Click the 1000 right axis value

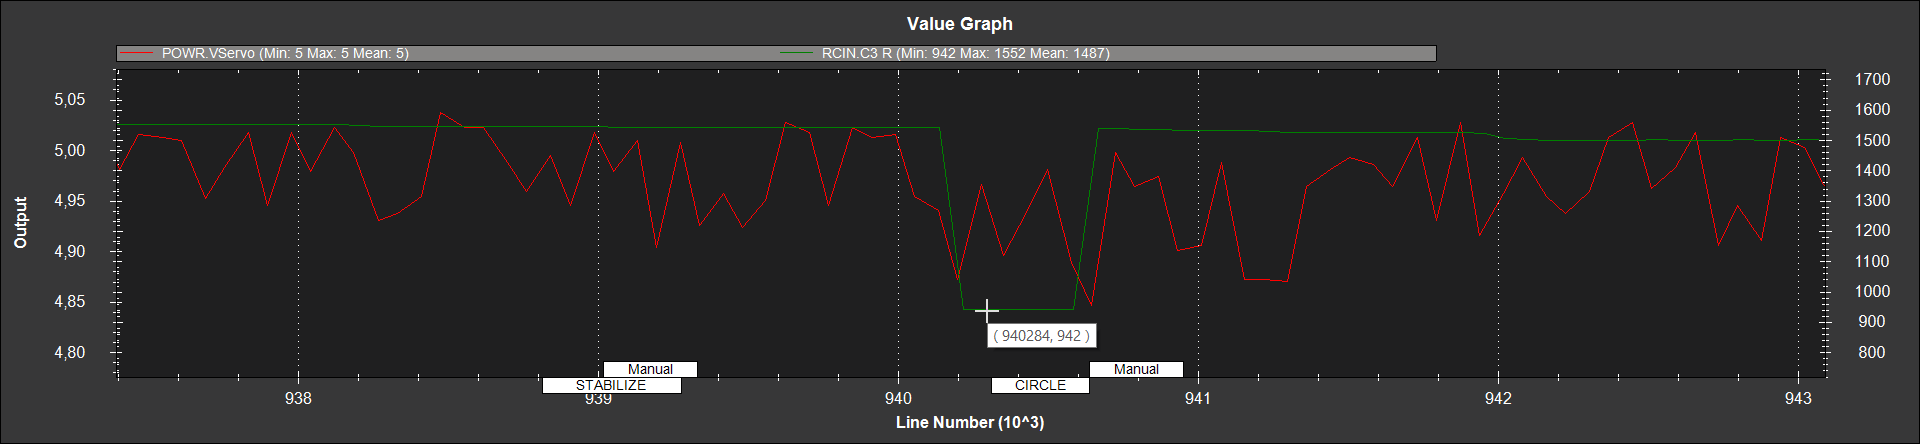(1872, 292)
